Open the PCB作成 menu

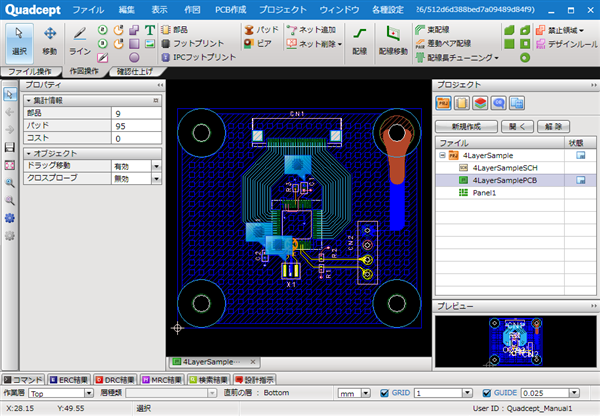pyautogui.click(x=230, y=10)
